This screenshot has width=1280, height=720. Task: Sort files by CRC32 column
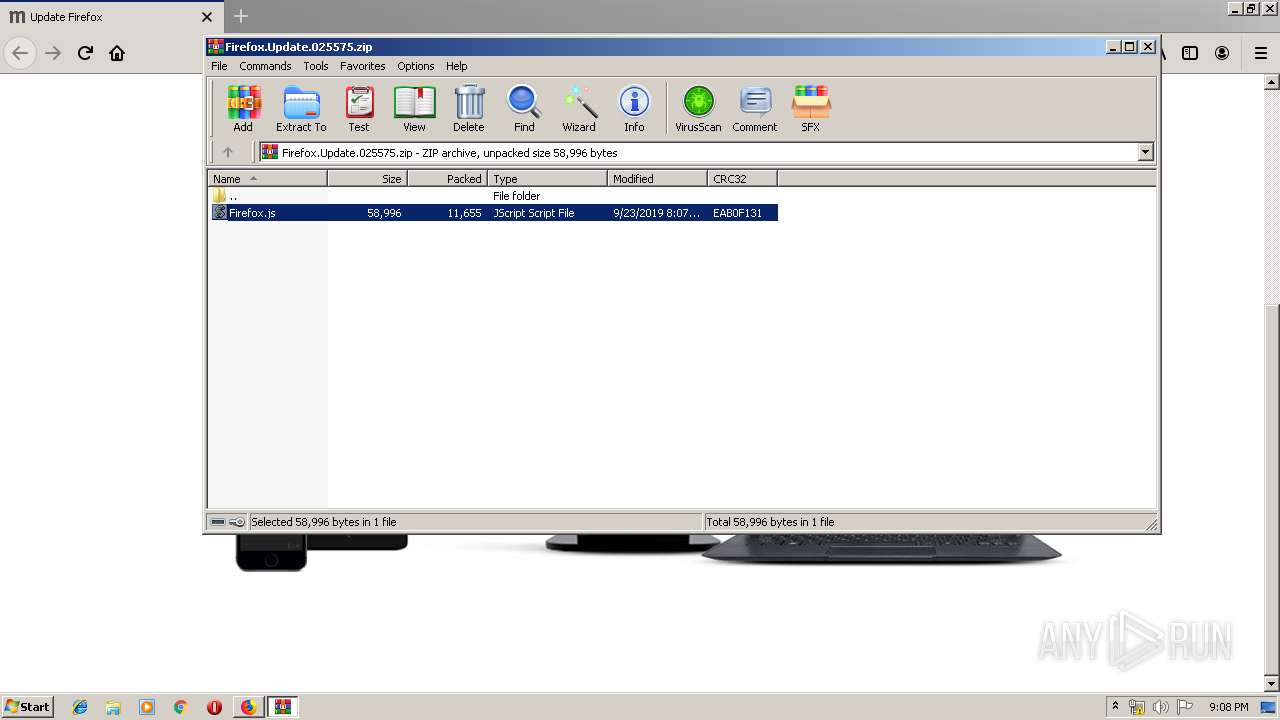[742, 179]
